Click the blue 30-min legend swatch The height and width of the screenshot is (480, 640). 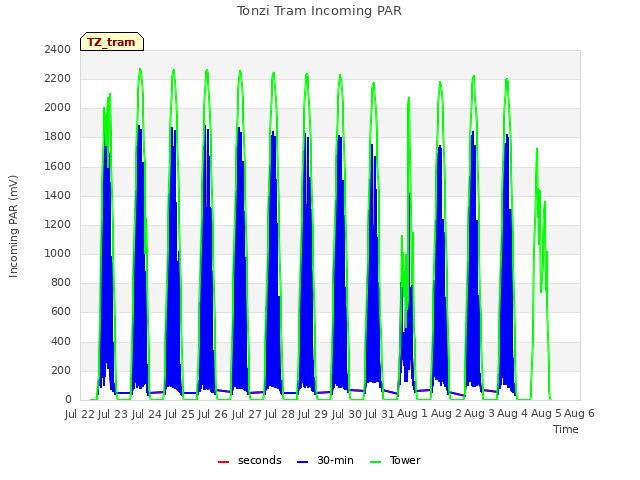302,462
